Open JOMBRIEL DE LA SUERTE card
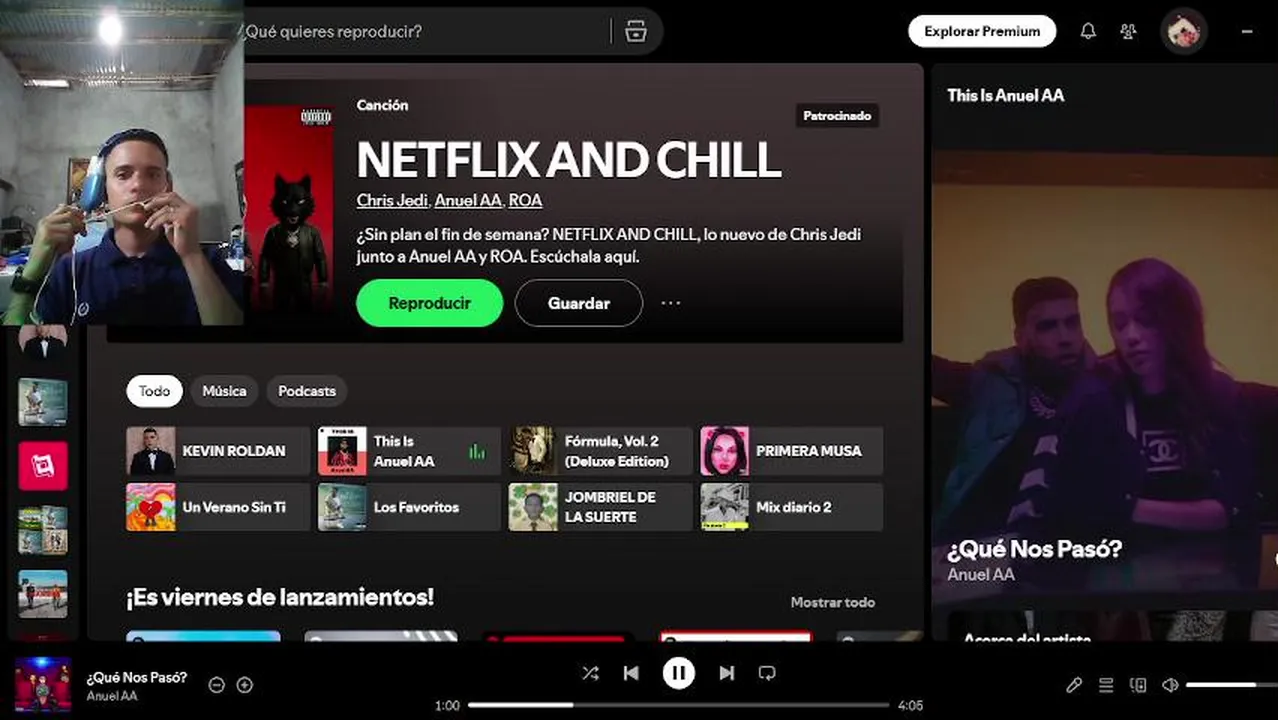This screenshot has height=720, width=1278. pyautogui.click(x=600, y=507)
